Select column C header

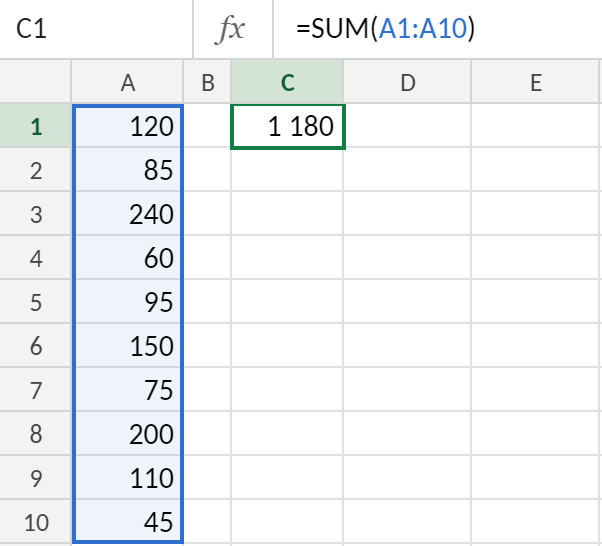287,82
